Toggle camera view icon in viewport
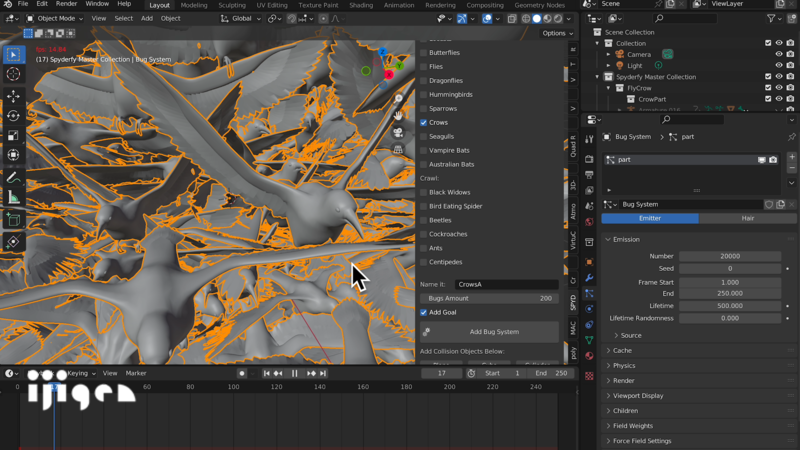 (398, 133)
